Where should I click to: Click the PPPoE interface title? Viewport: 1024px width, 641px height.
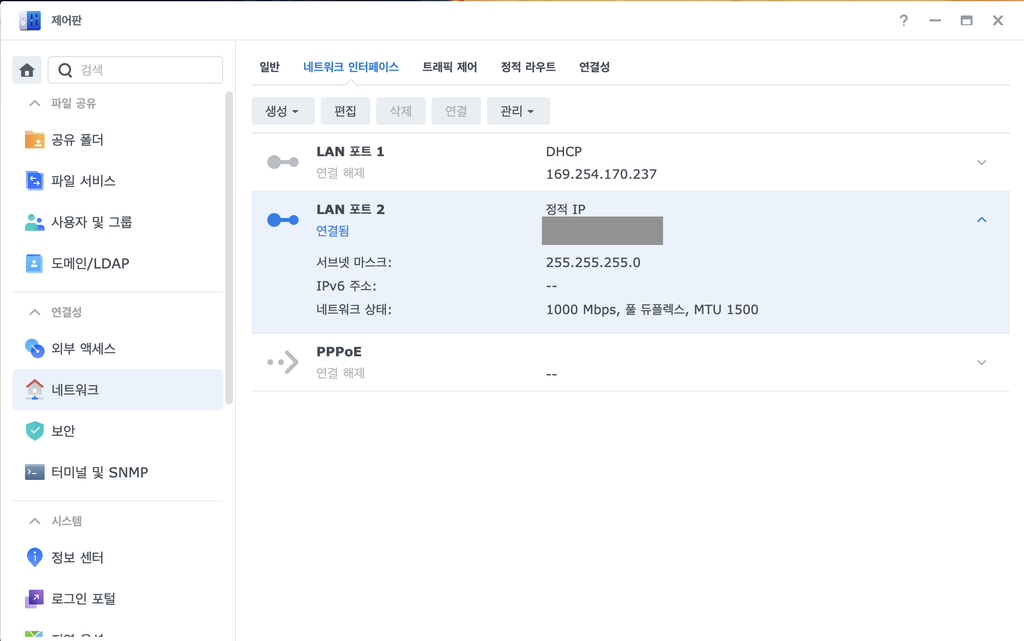click(339, 352)
